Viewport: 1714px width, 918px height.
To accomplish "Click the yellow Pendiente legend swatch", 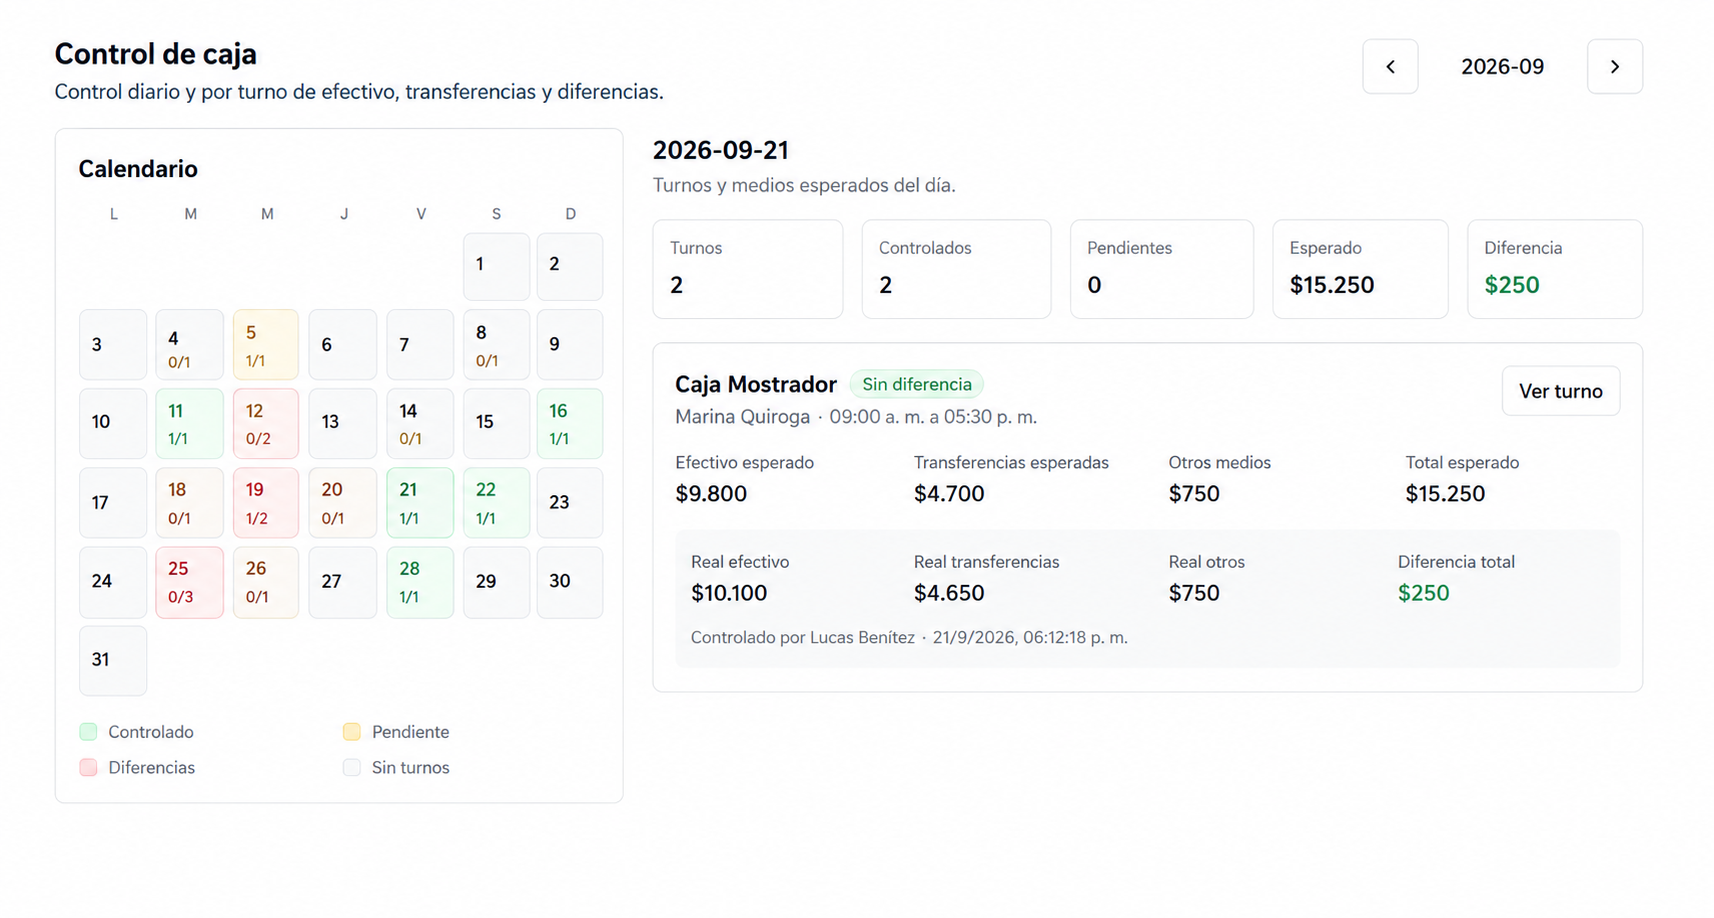I will 351,732.
